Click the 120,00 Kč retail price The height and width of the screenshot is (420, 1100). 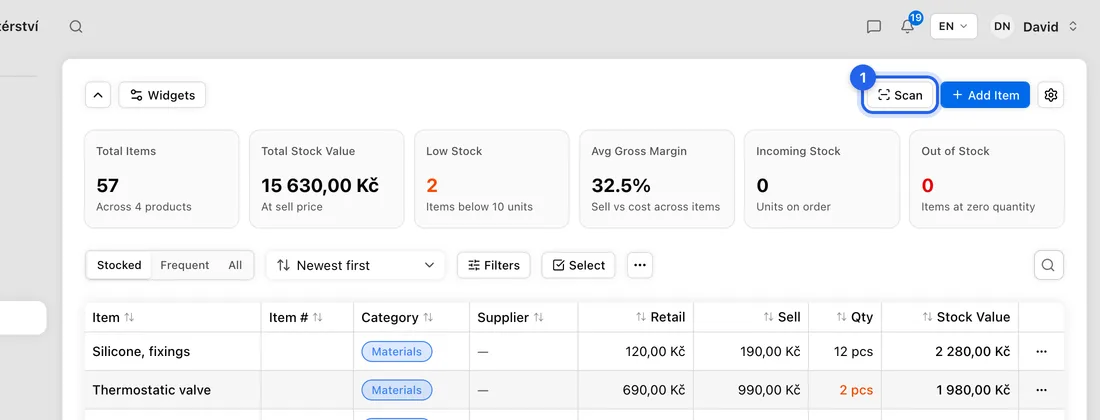pos(655,351)
